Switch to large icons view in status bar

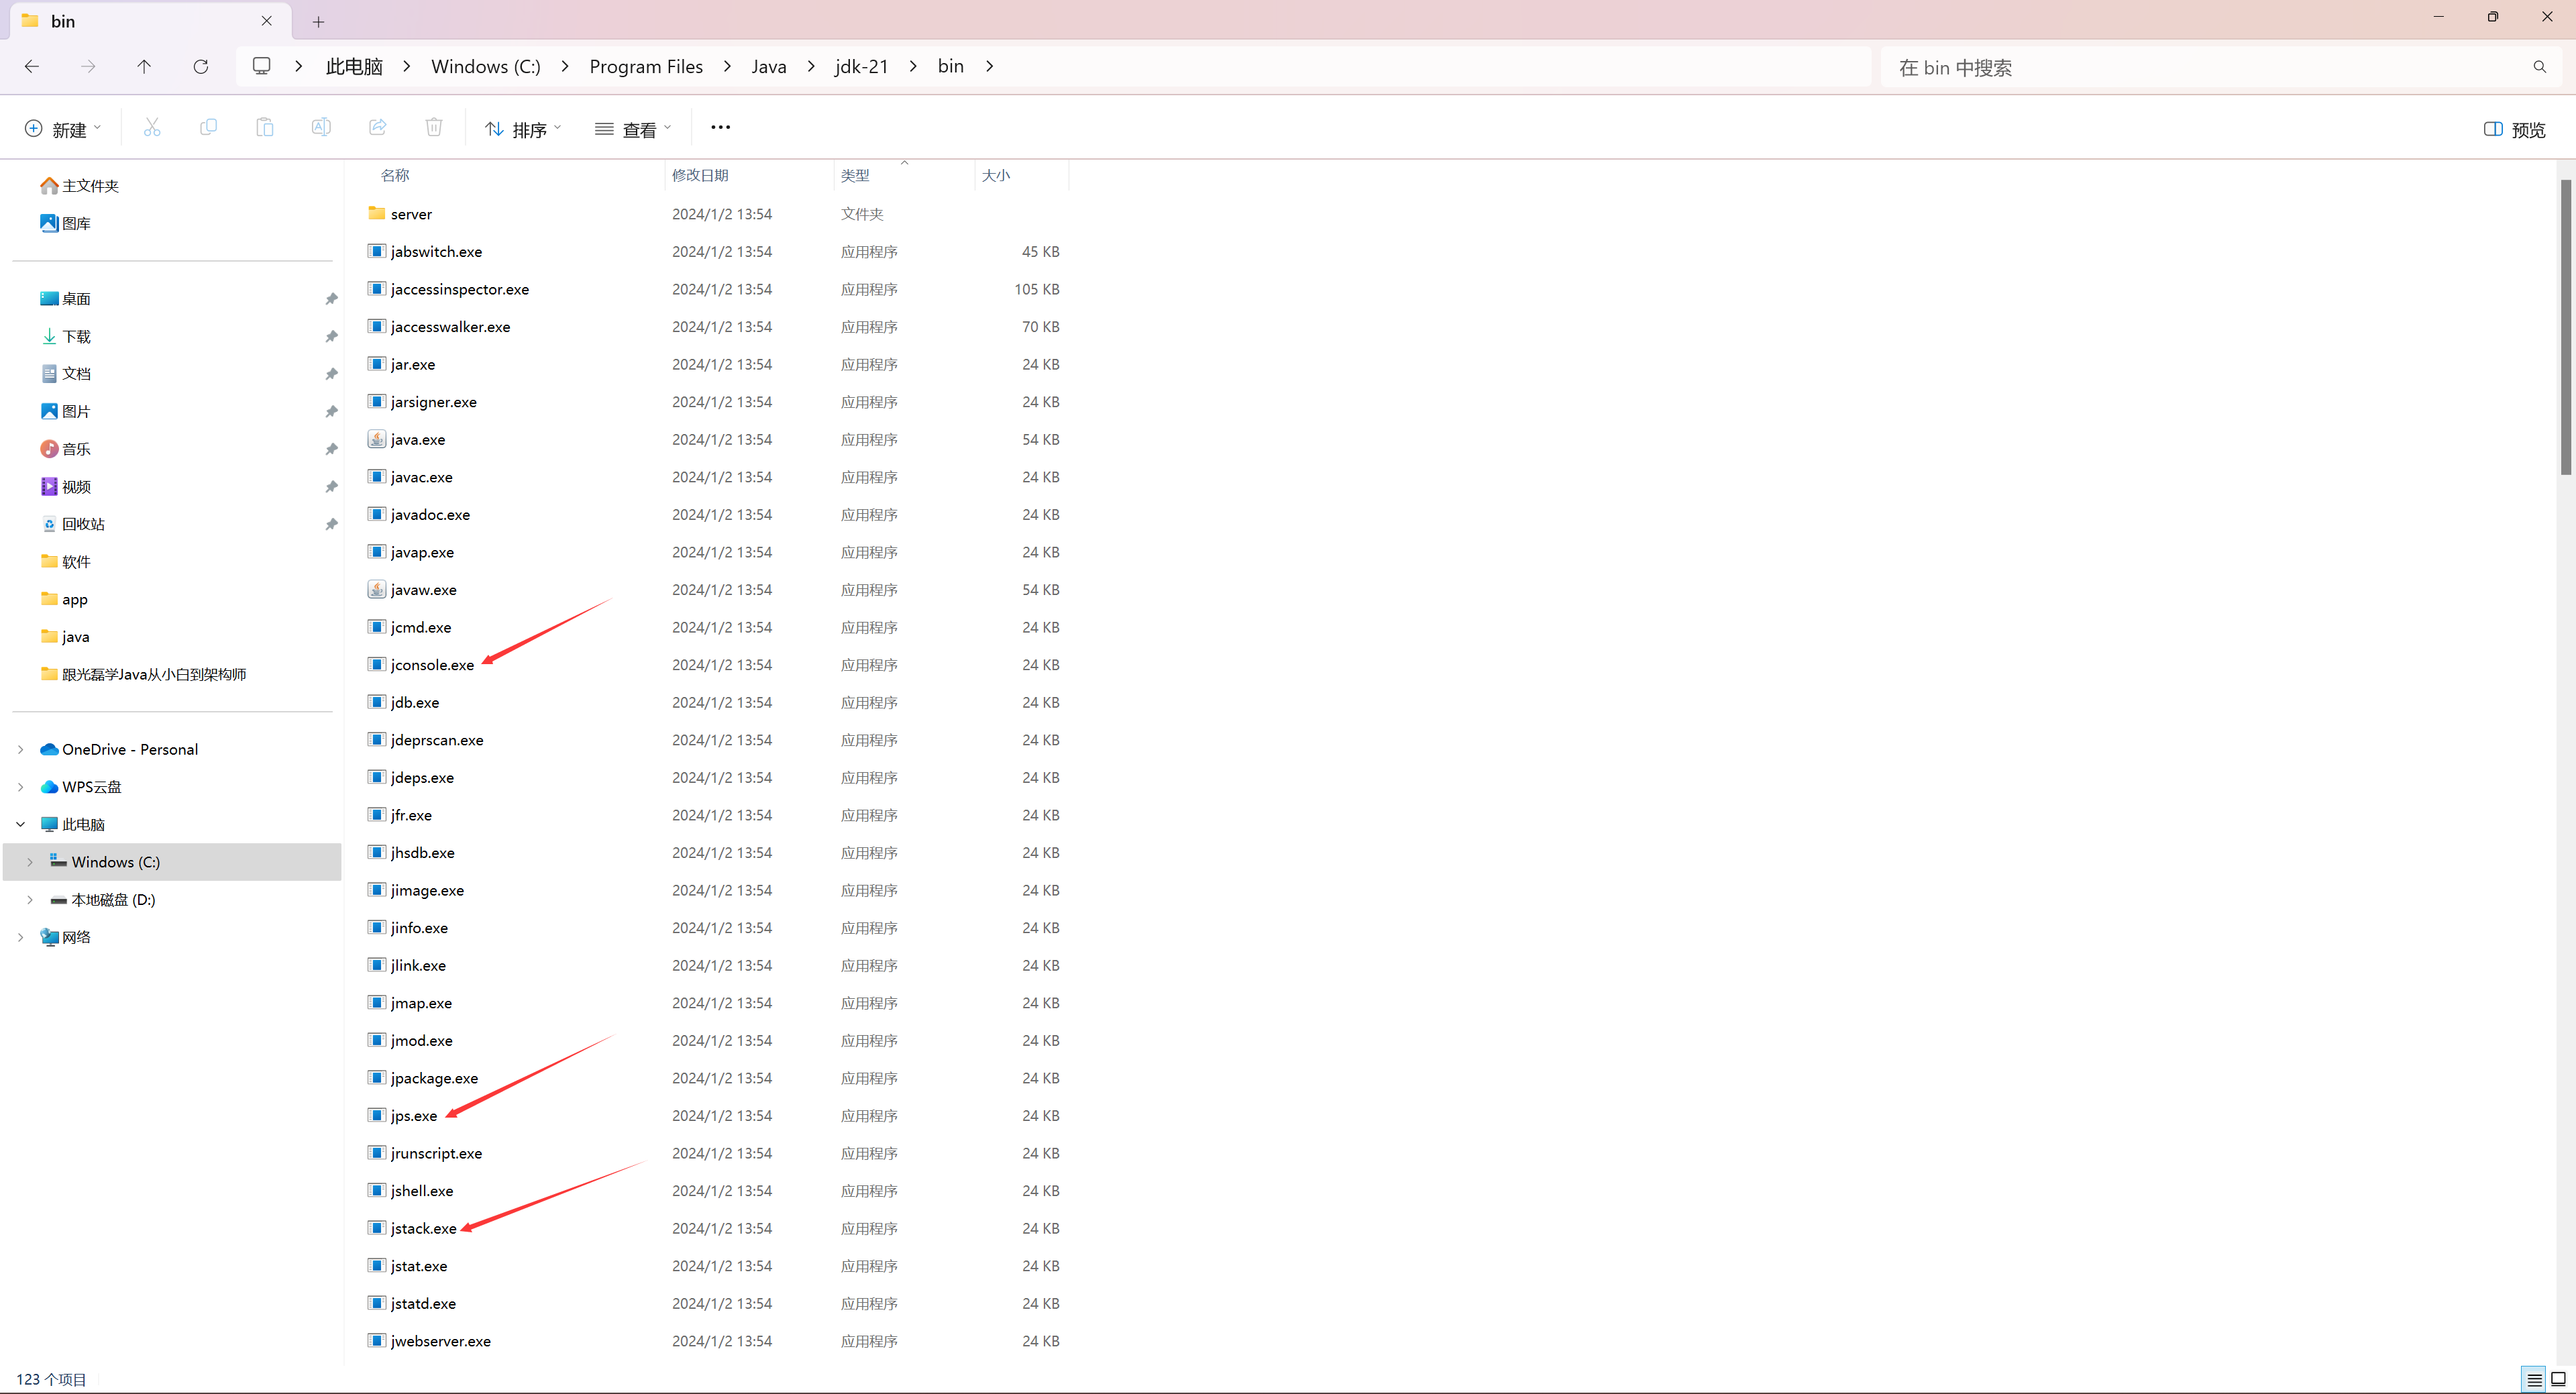pyautogui.click(x=2558, y=1379)
